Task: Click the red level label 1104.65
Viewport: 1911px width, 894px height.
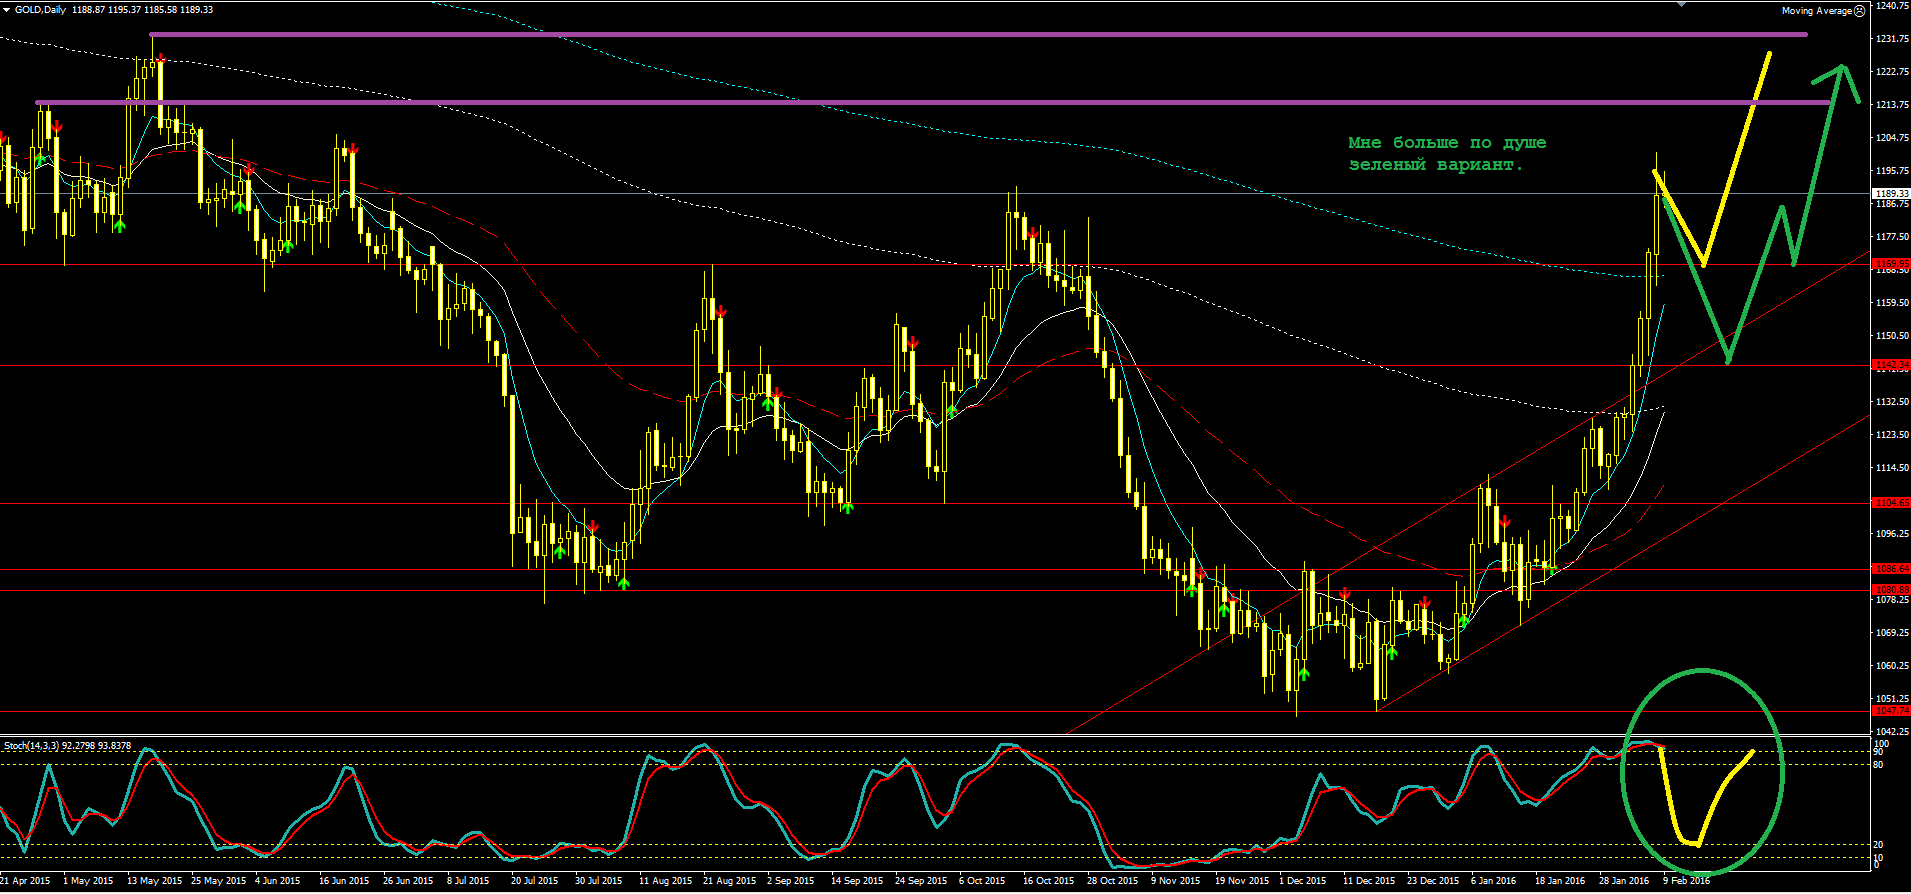Action: point(1891,503)
